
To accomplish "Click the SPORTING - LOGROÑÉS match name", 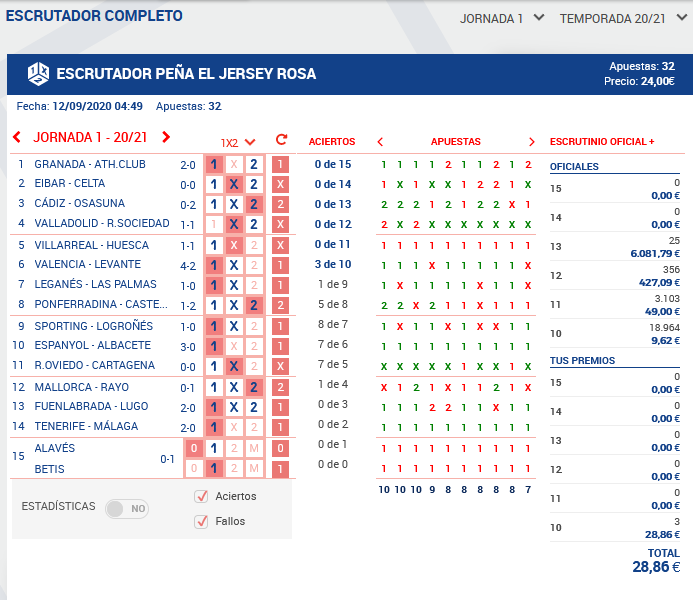I will coord(94,326).
